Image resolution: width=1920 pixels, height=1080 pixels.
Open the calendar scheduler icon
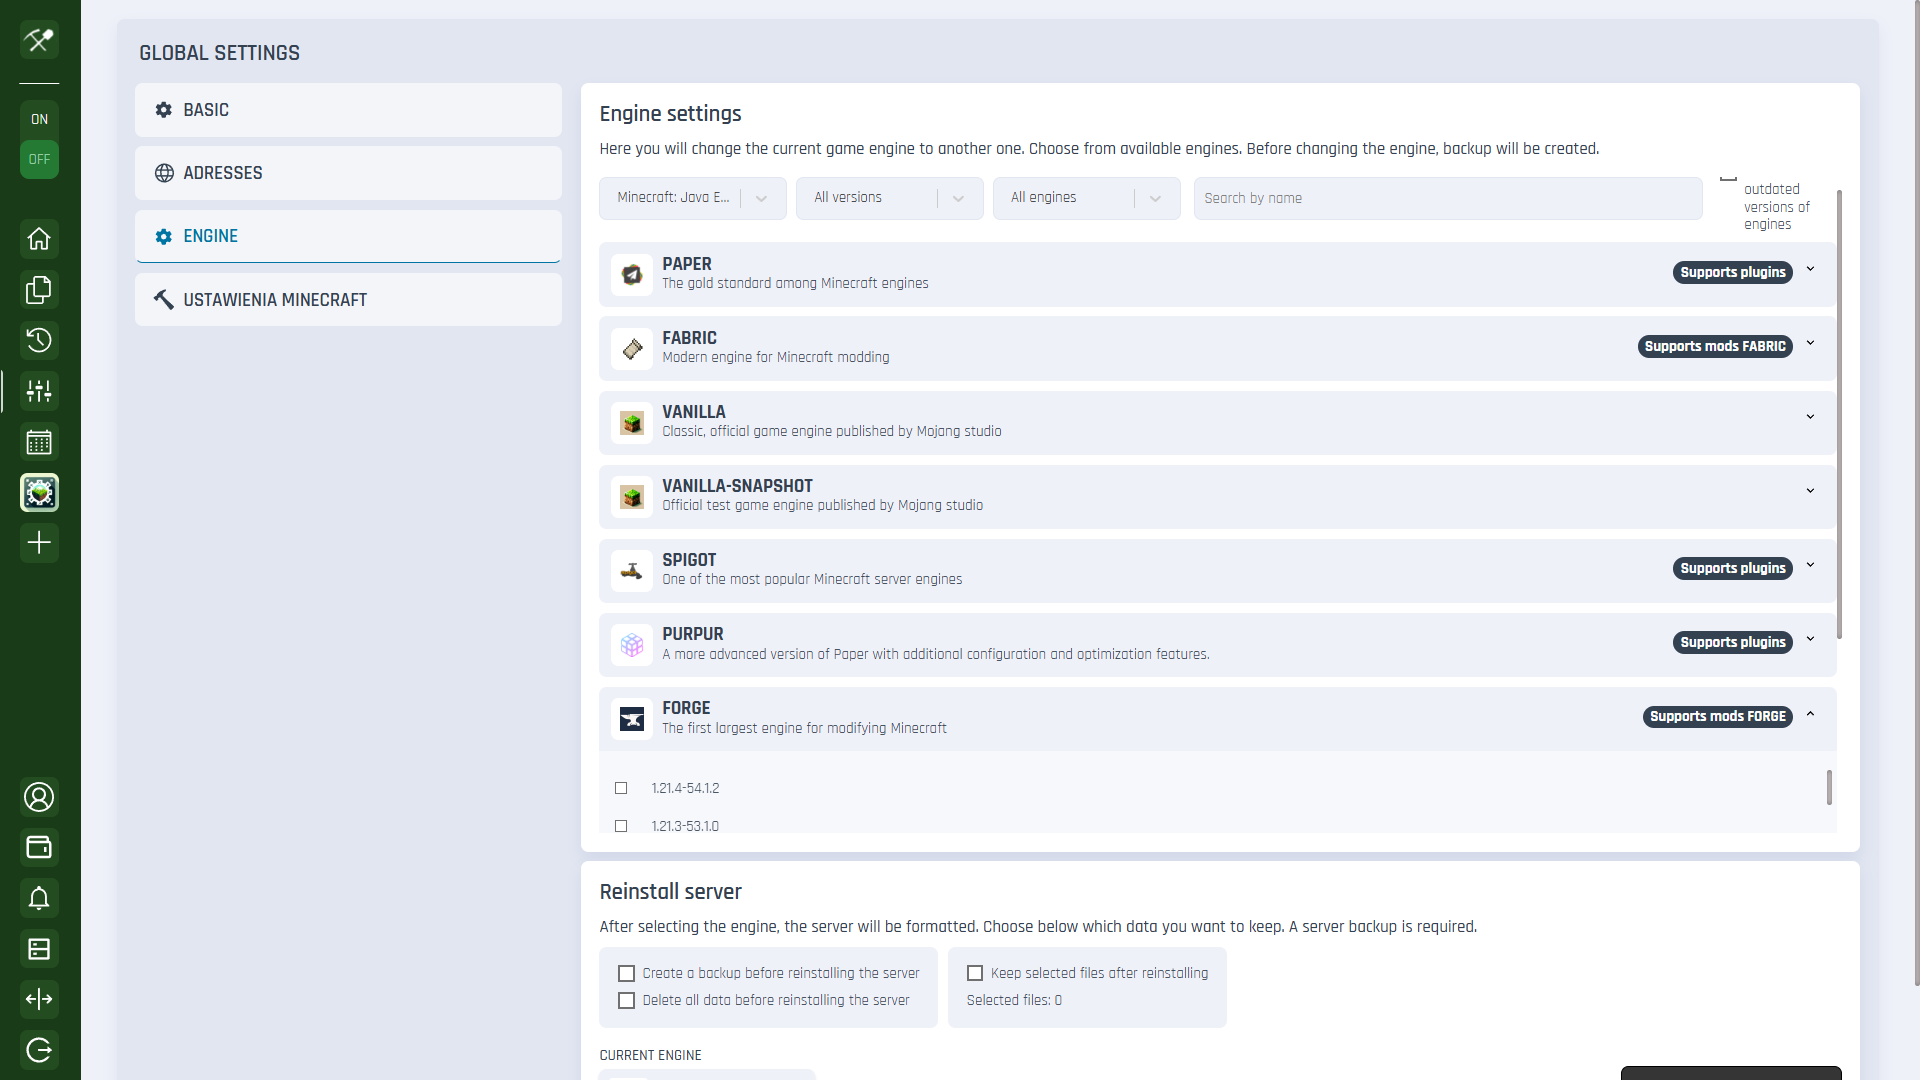[39, 442]
